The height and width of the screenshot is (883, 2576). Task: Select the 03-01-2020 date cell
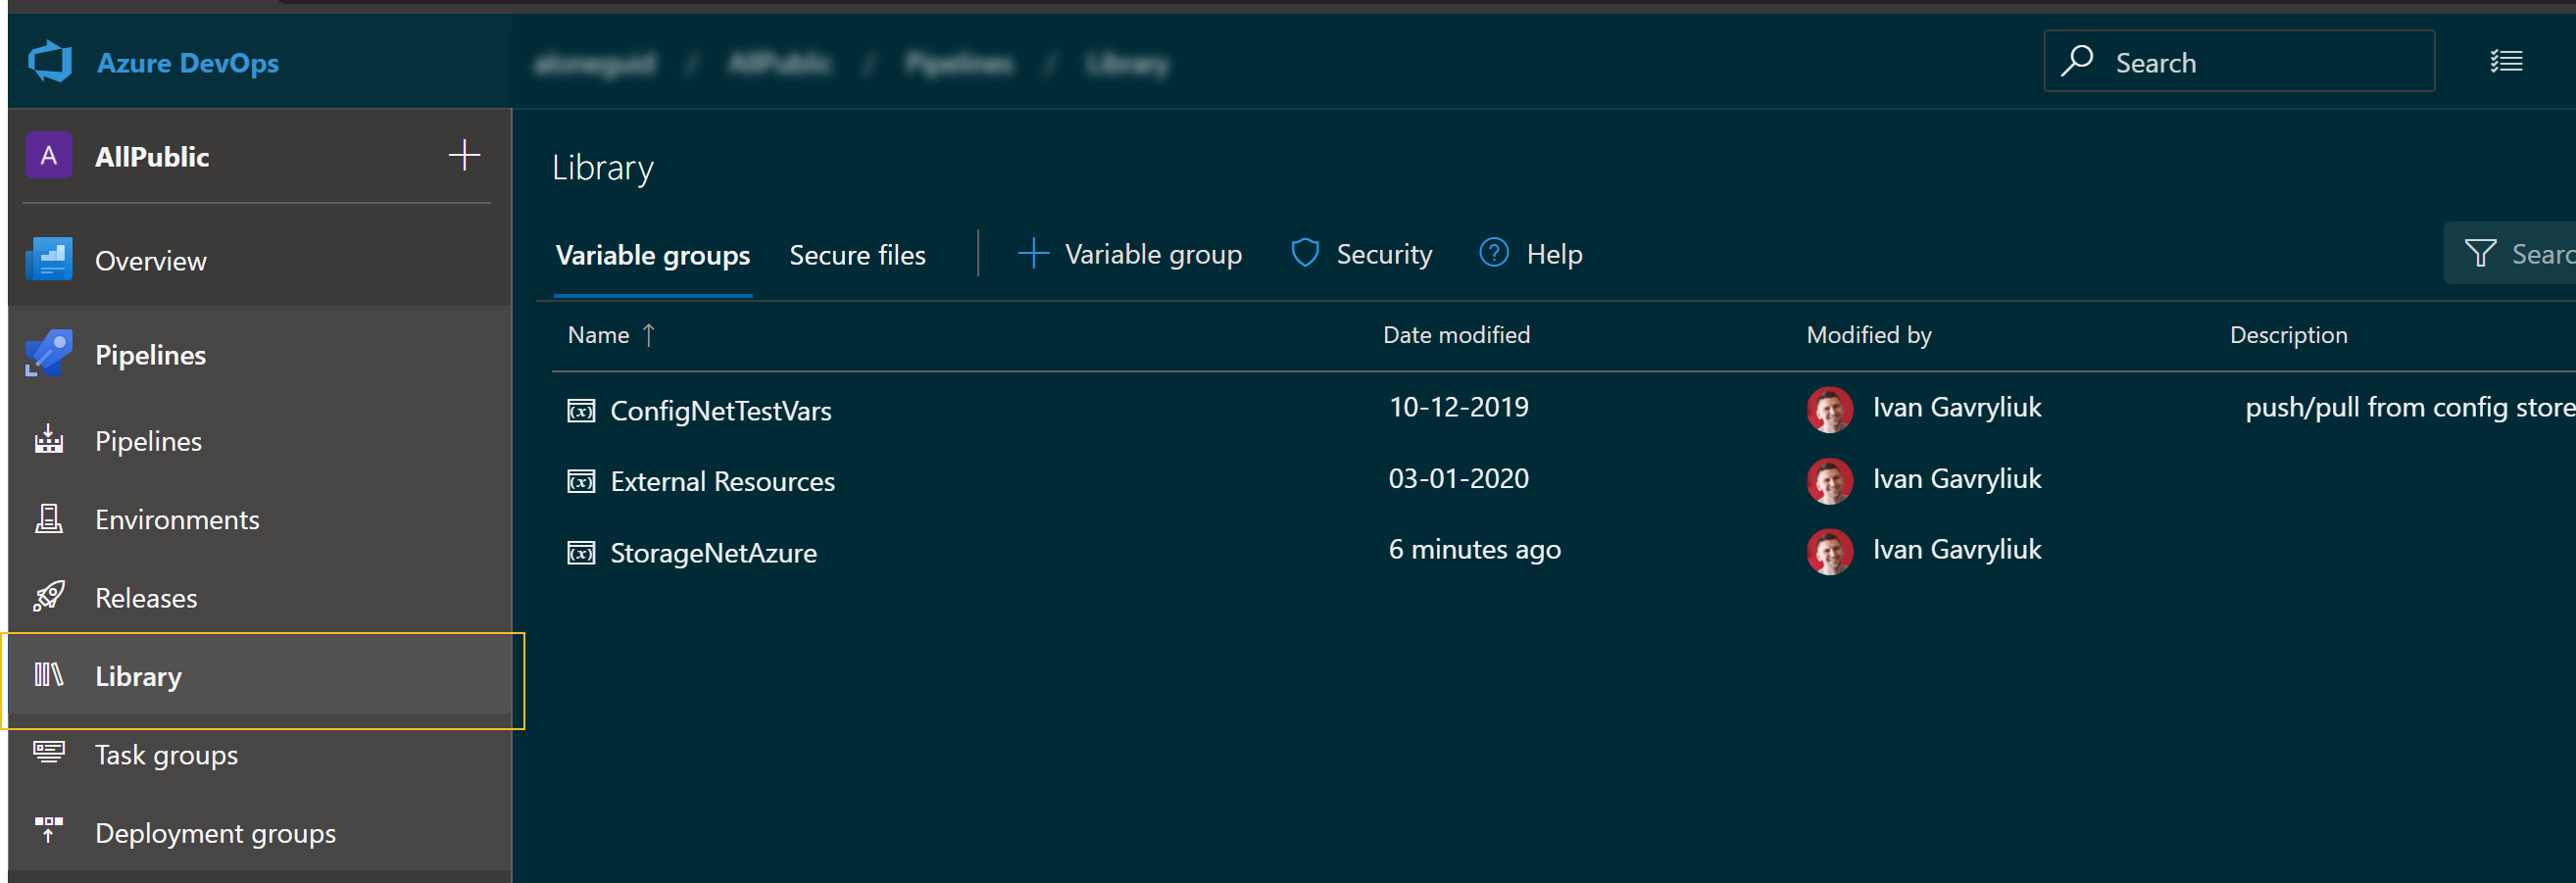coord(1458,478)
